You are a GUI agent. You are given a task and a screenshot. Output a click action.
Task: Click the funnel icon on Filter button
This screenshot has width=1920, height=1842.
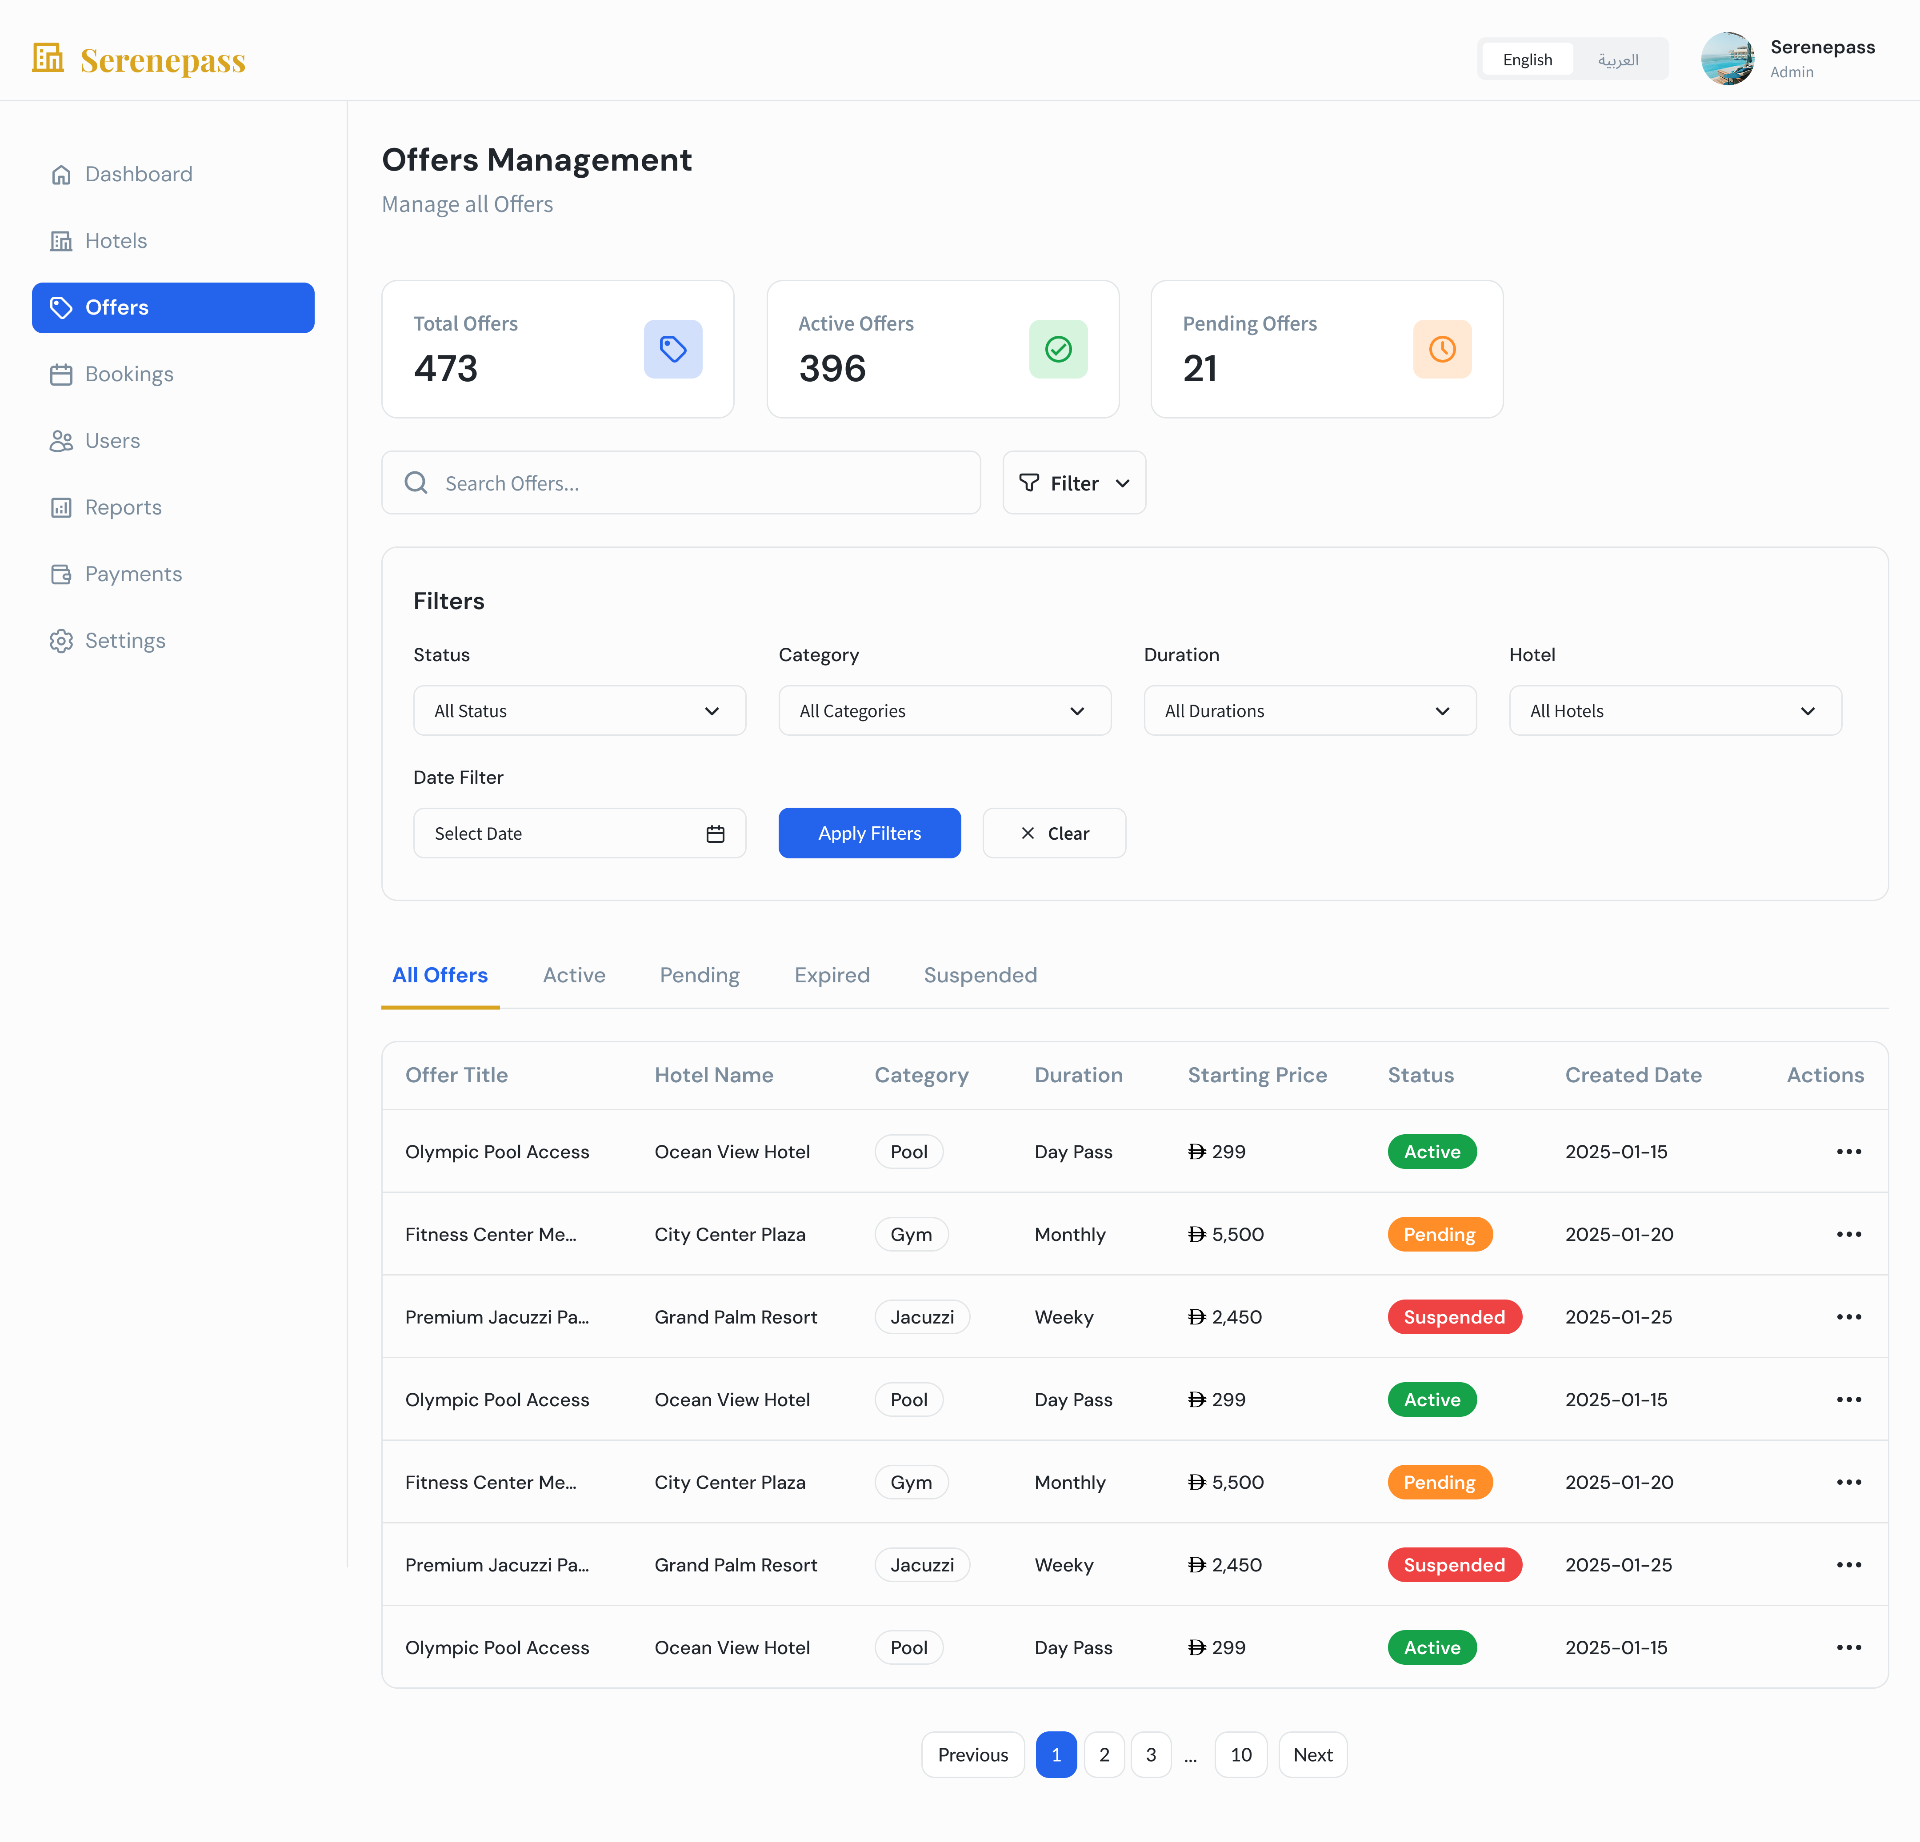pos(1029,483)
